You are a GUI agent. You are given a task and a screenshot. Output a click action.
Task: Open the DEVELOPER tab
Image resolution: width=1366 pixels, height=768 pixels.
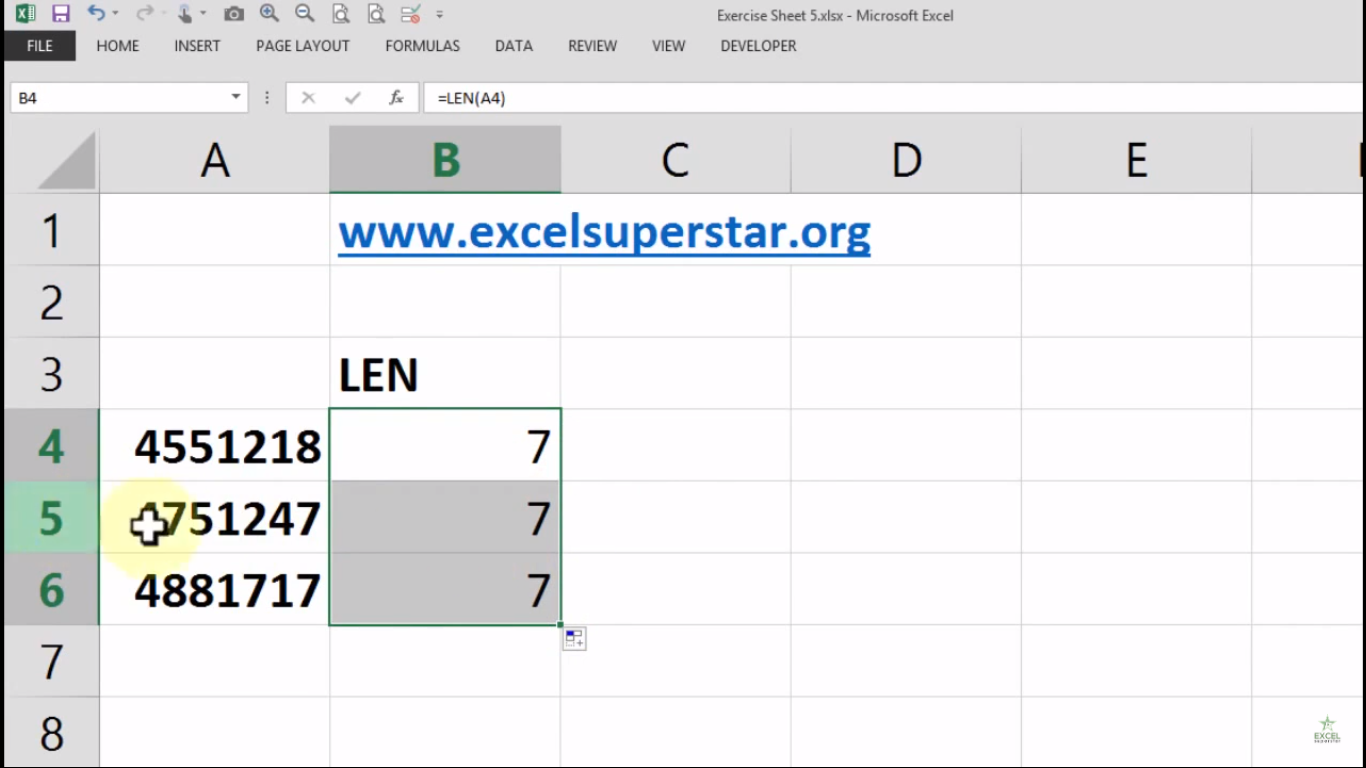[x=759, y=46]
